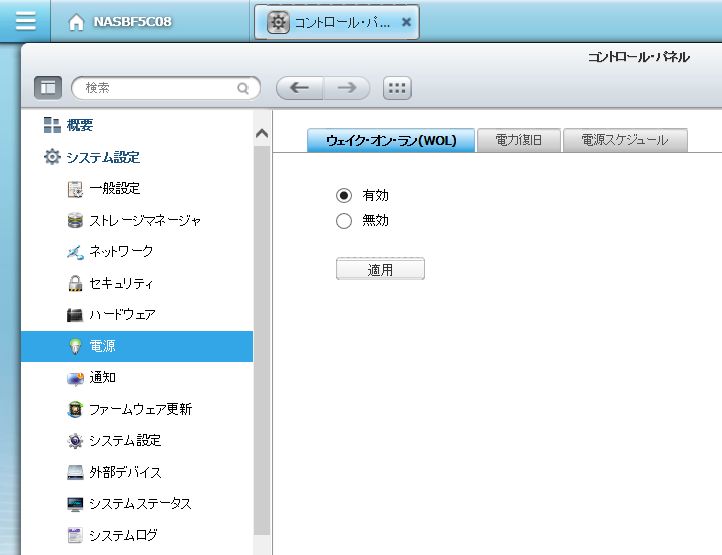Select the 有効 radio button
The image size is (722, 555).
pos(344,195)
